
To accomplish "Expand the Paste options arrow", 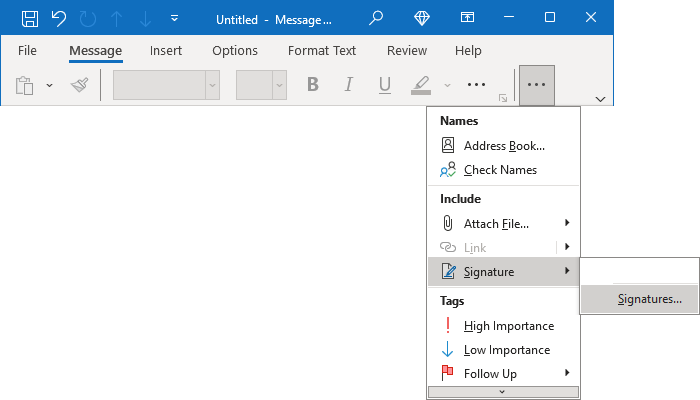I will (x=49, y=85).
